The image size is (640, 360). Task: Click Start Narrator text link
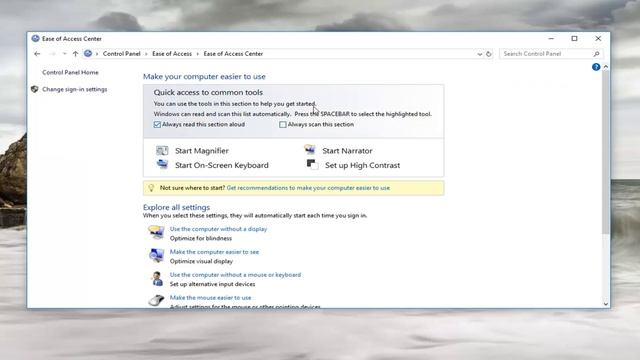(x=347, y=151)
